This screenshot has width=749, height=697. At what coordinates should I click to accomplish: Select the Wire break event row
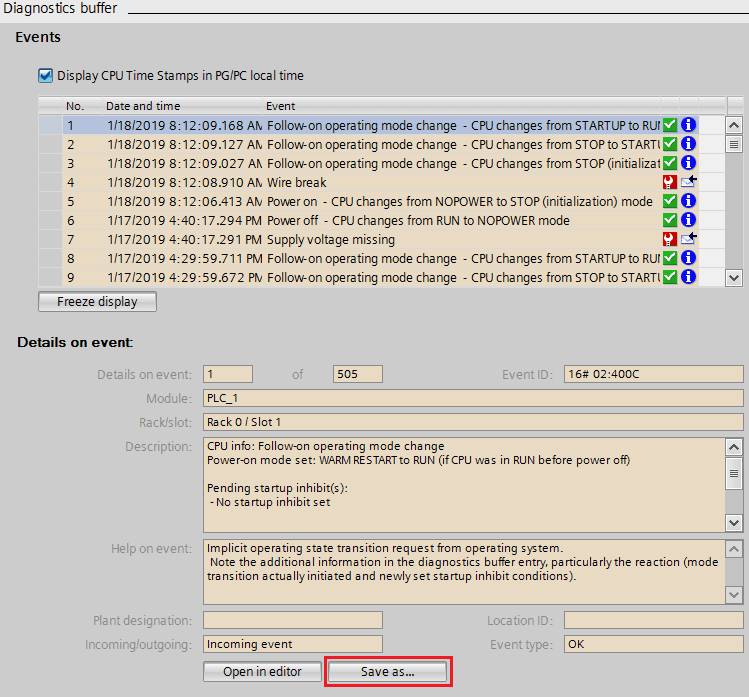click(368, 182)
